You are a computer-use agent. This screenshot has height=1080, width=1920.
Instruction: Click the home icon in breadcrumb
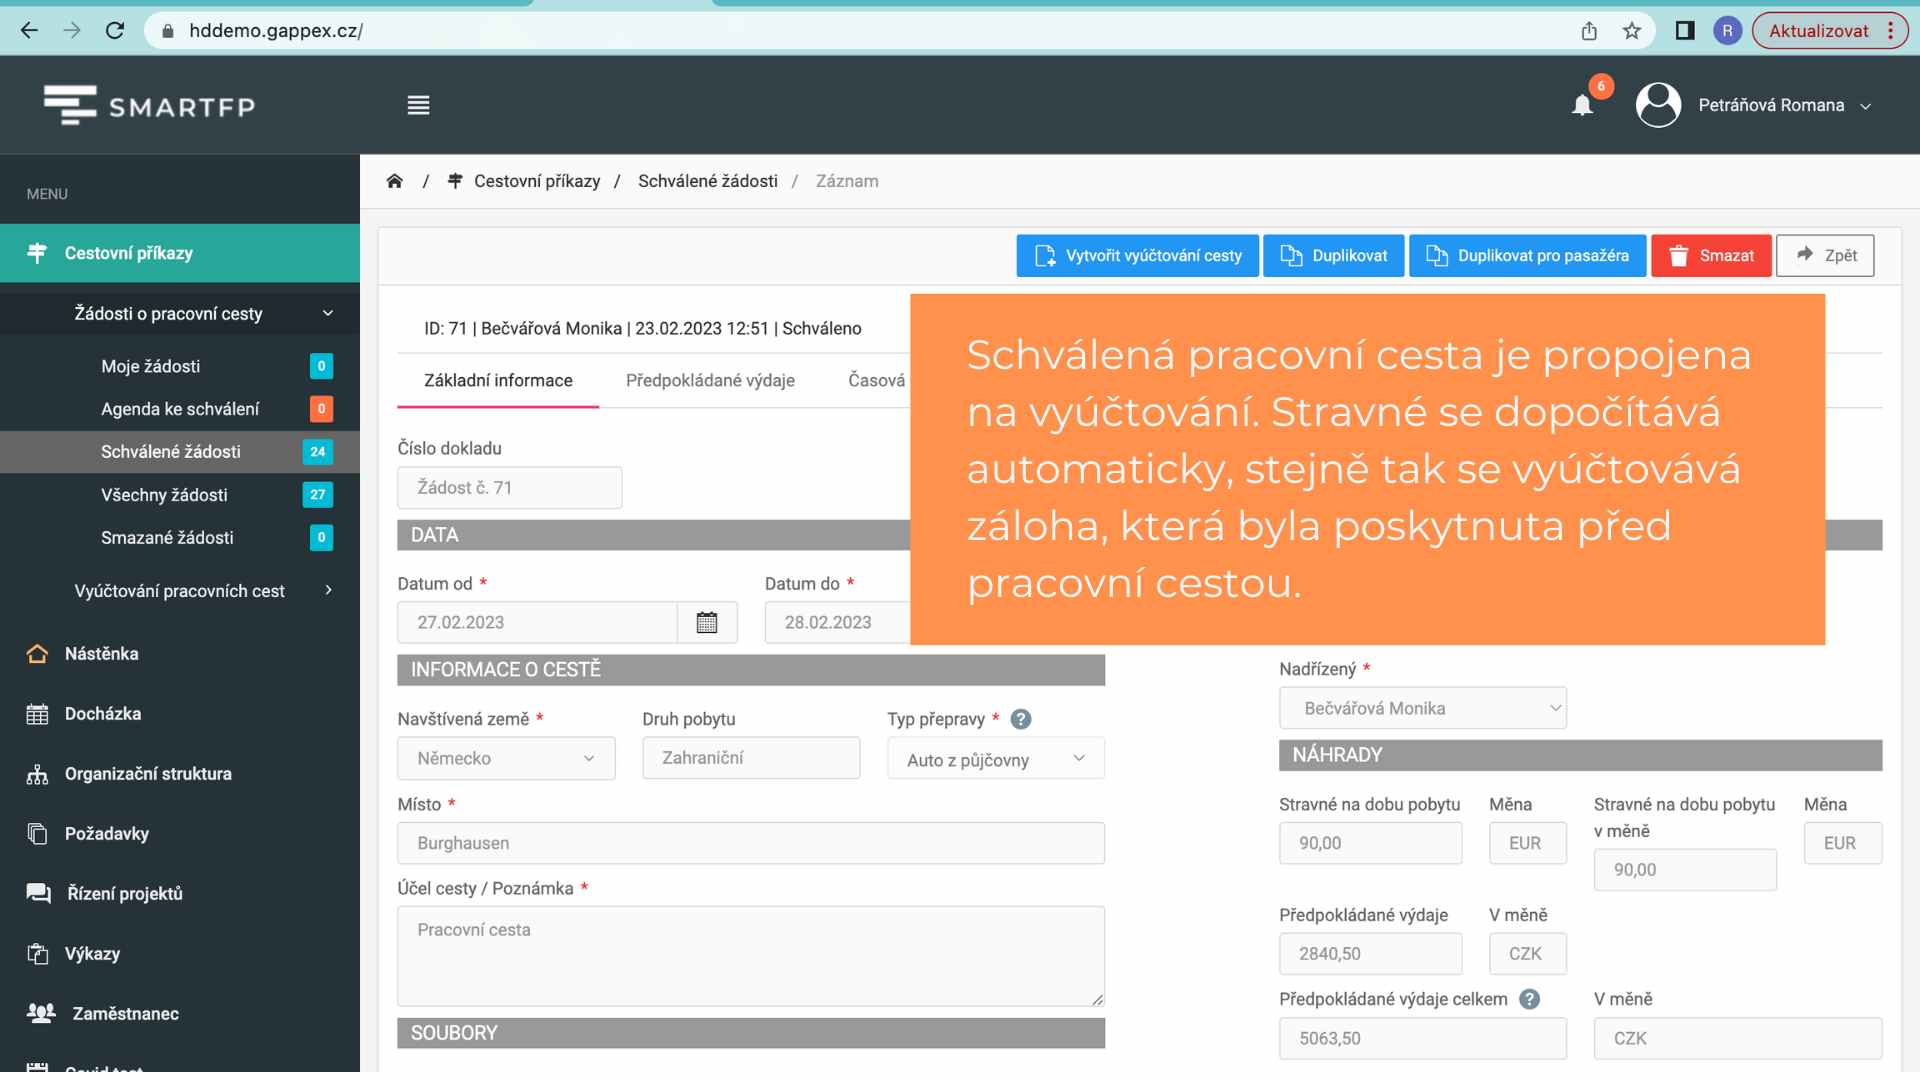[x=395, y=181]
